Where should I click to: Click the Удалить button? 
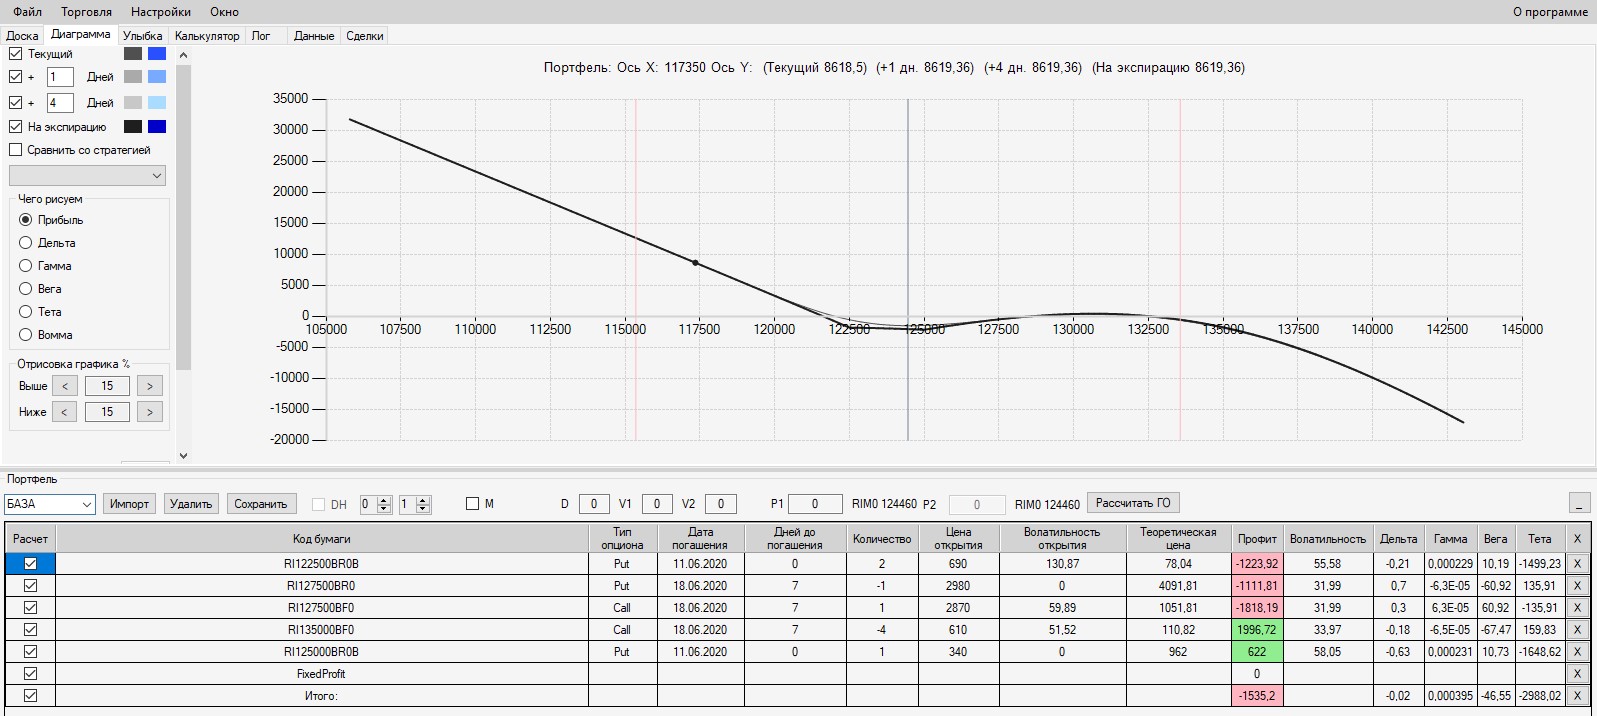191,504
